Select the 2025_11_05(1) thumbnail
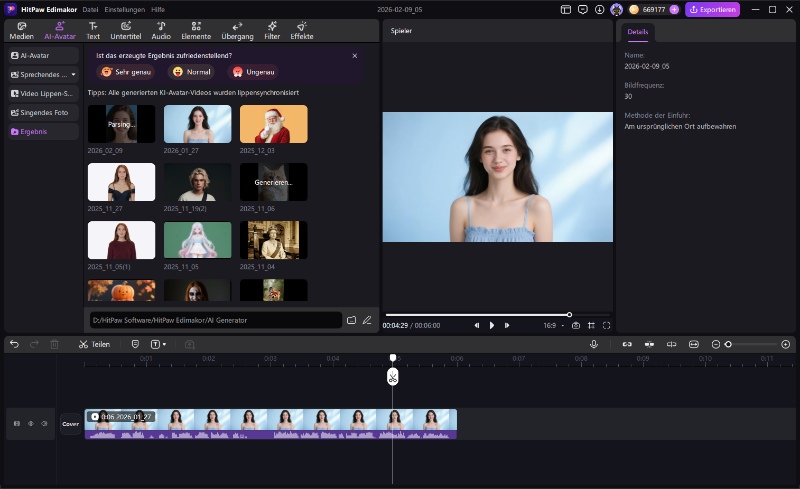 click(121, 240)
